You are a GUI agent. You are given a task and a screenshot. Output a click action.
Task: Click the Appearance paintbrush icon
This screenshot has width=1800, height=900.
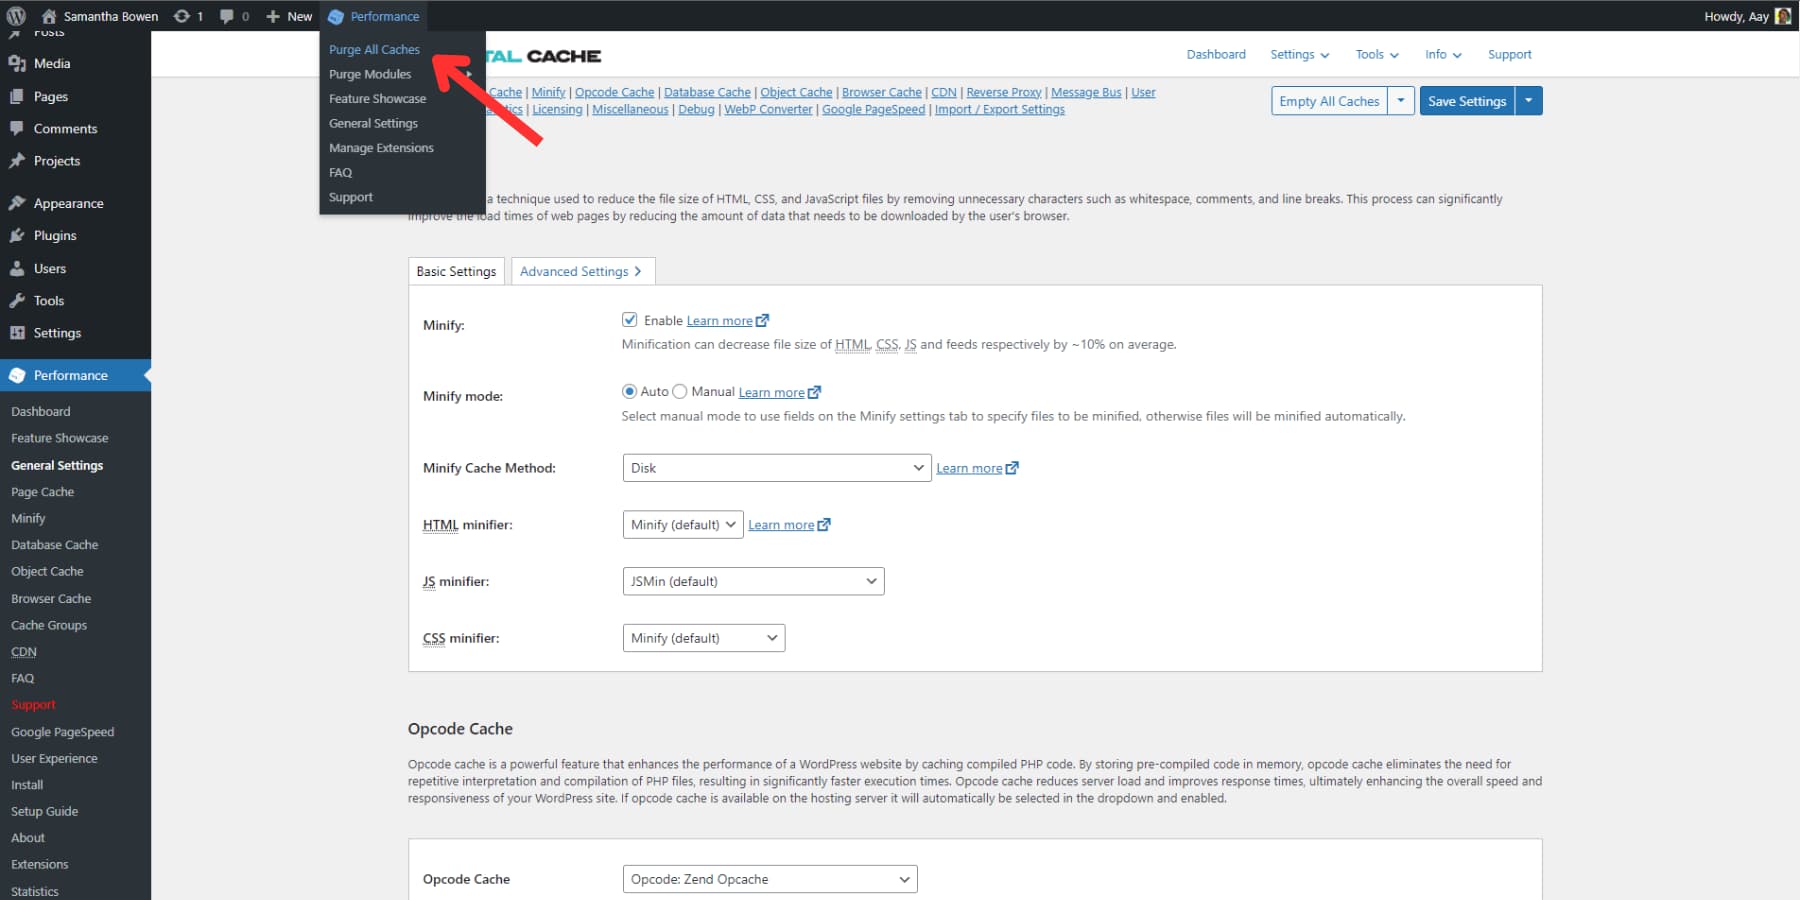coord(18,202)
